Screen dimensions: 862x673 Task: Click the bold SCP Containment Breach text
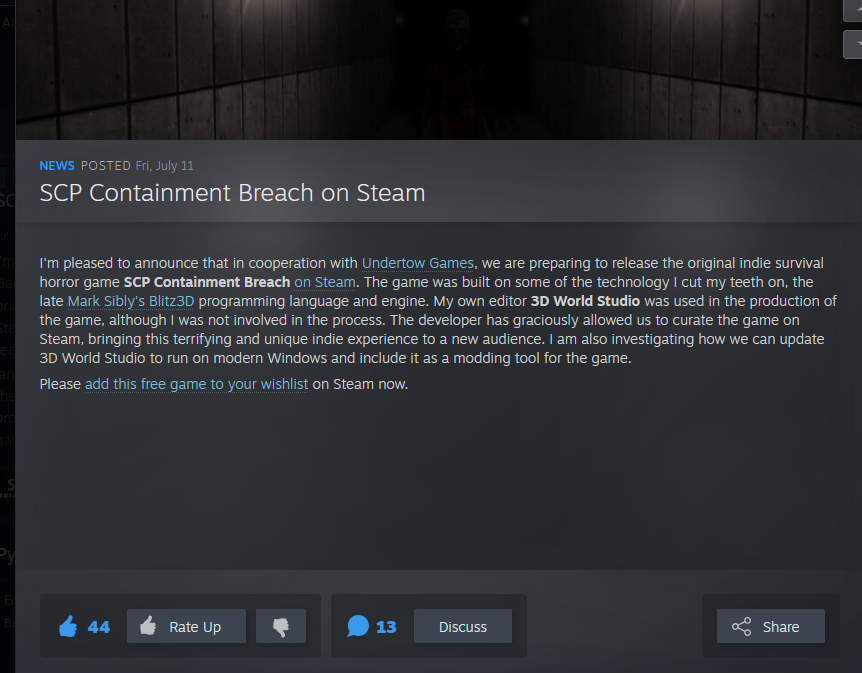pos(207,282)
